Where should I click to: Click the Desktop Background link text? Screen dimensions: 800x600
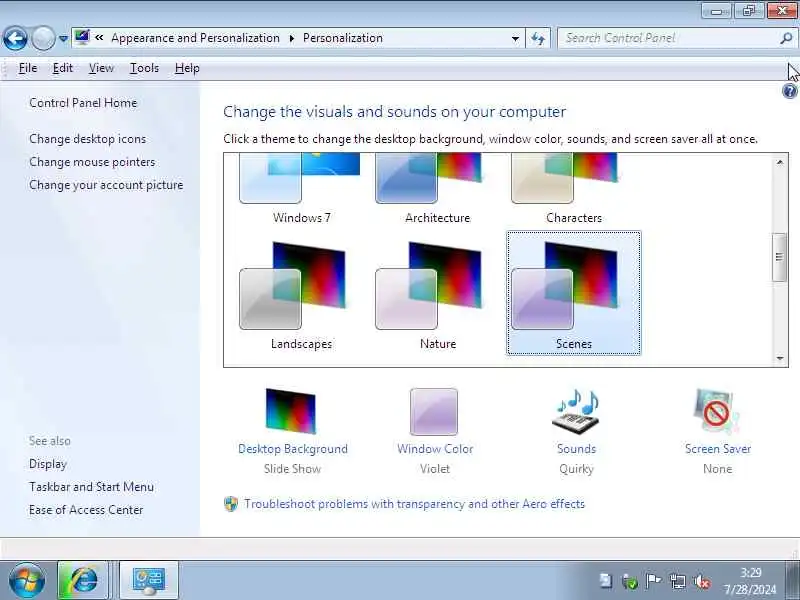[293, 449]
